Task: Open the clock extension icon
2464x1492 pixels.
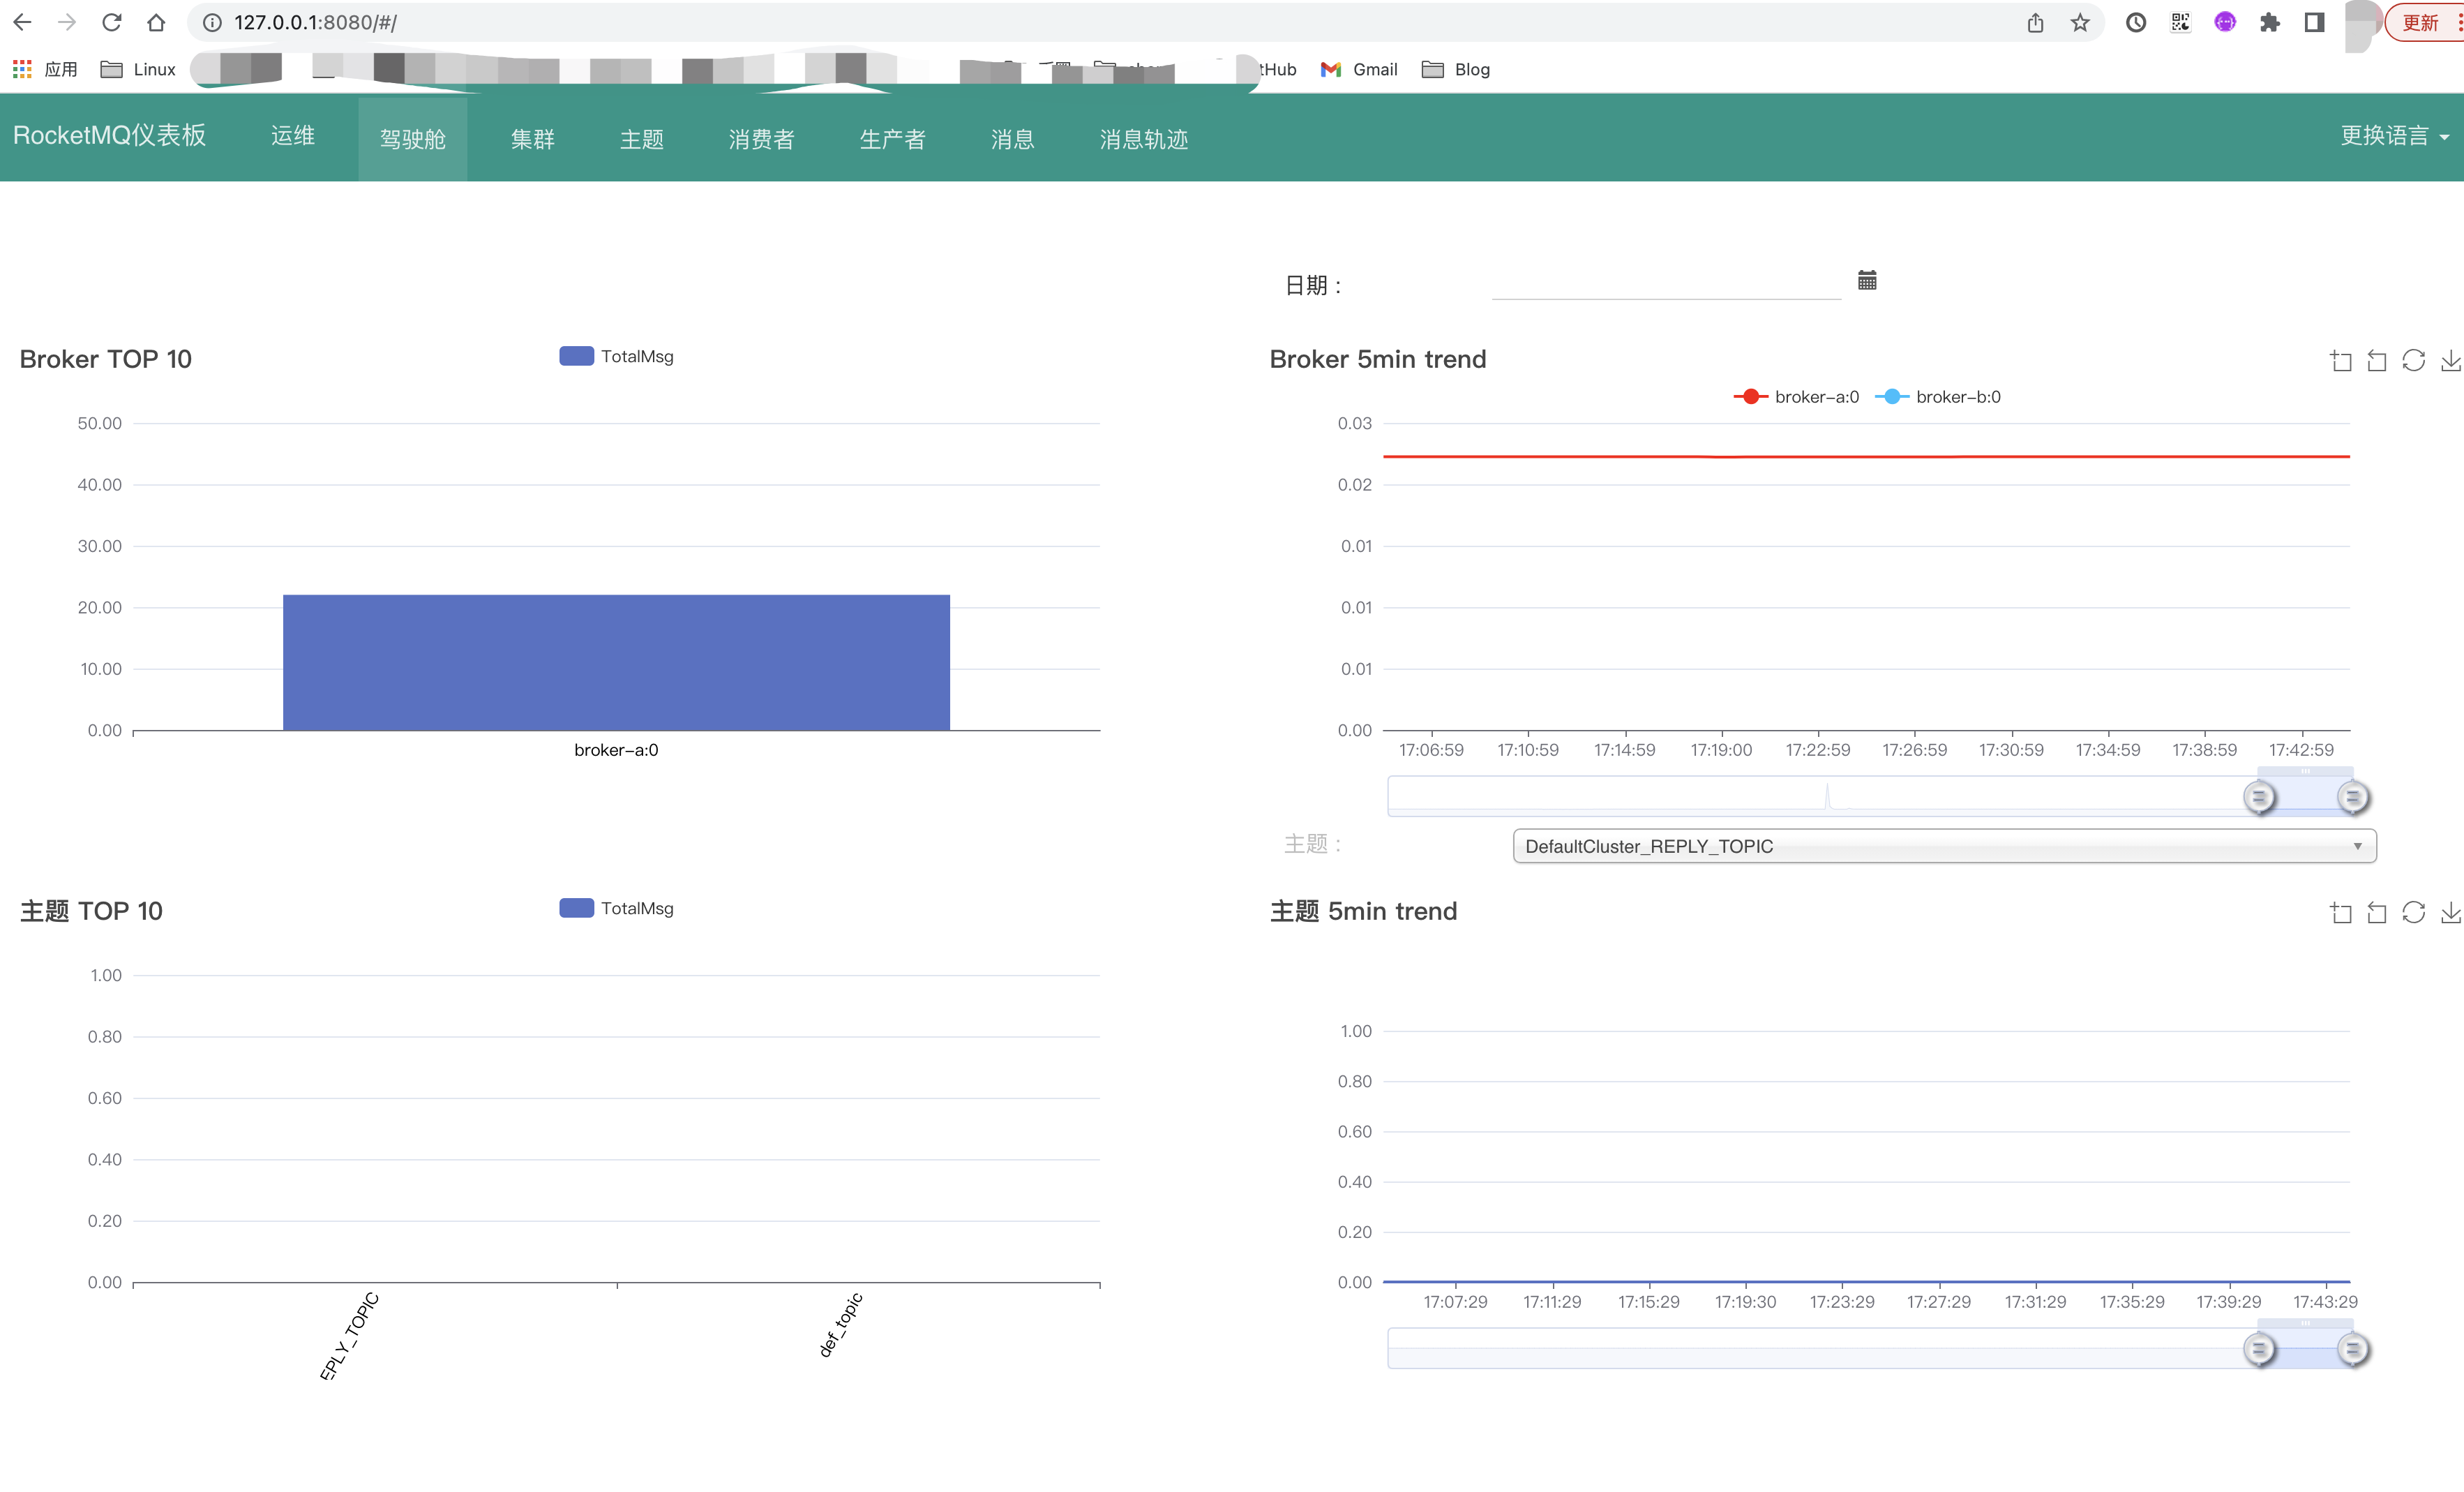Action: 2136,22
